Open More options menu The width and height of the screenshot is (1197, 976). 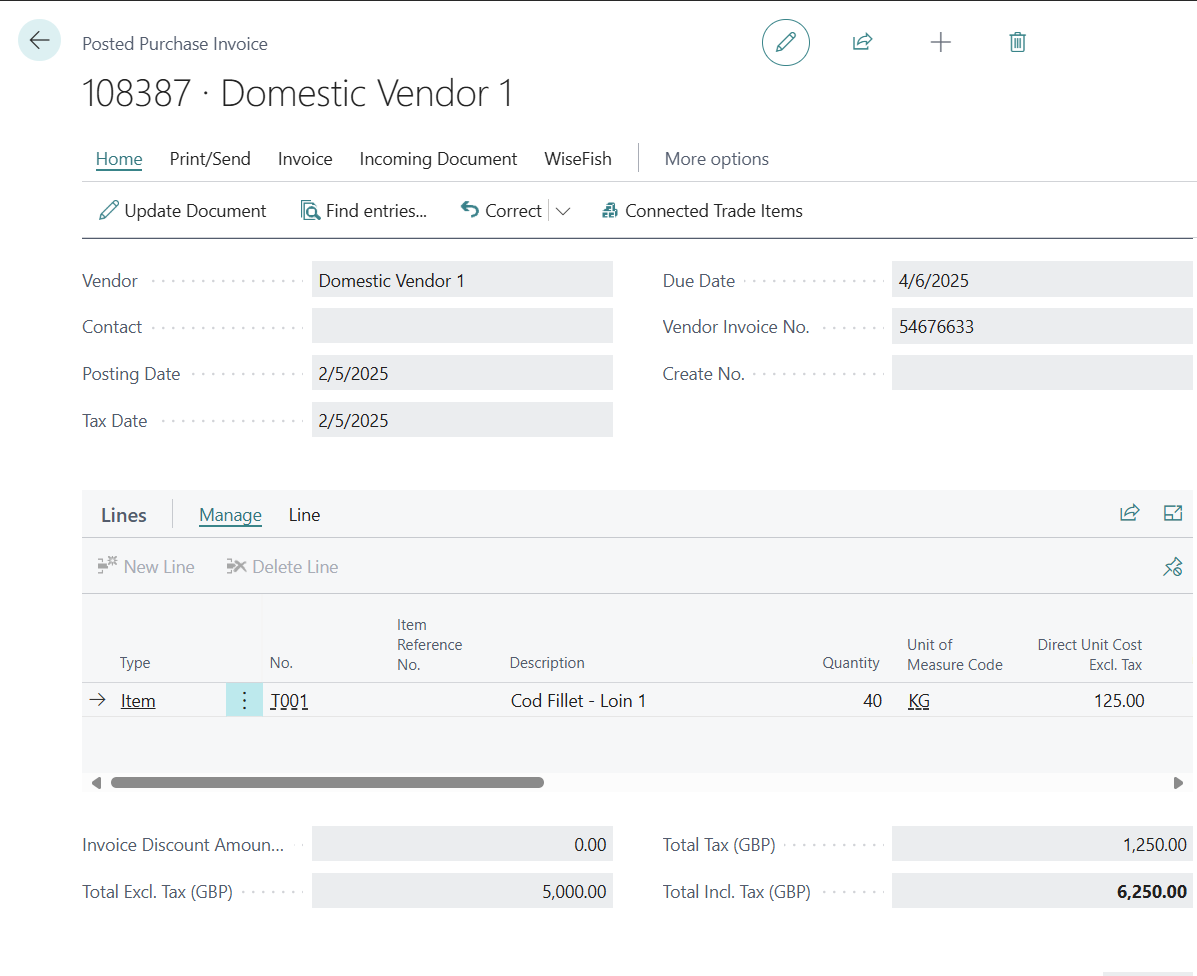coord(716,159)
